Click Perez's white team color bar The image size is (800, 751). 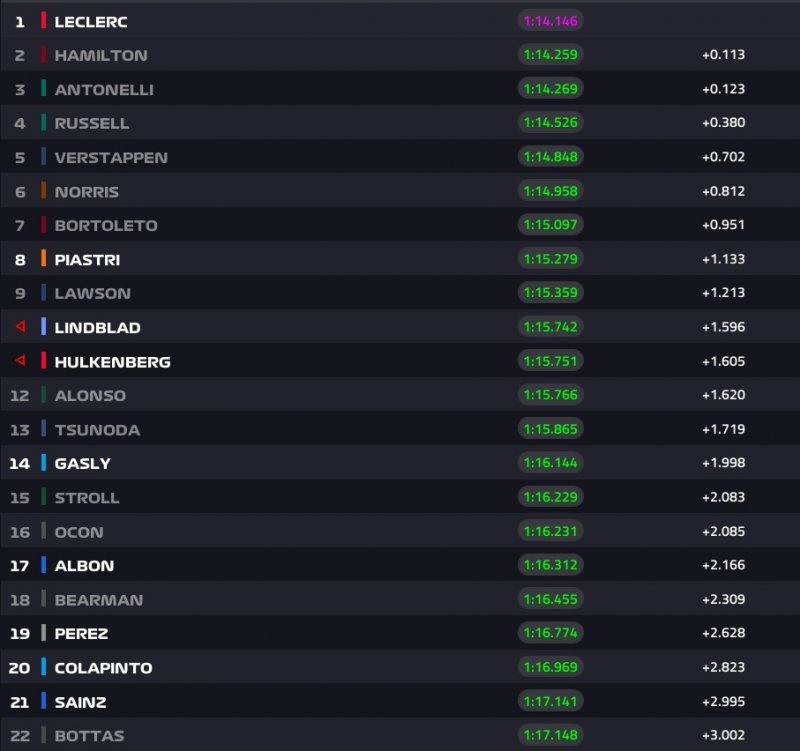(x=43, y=633)
